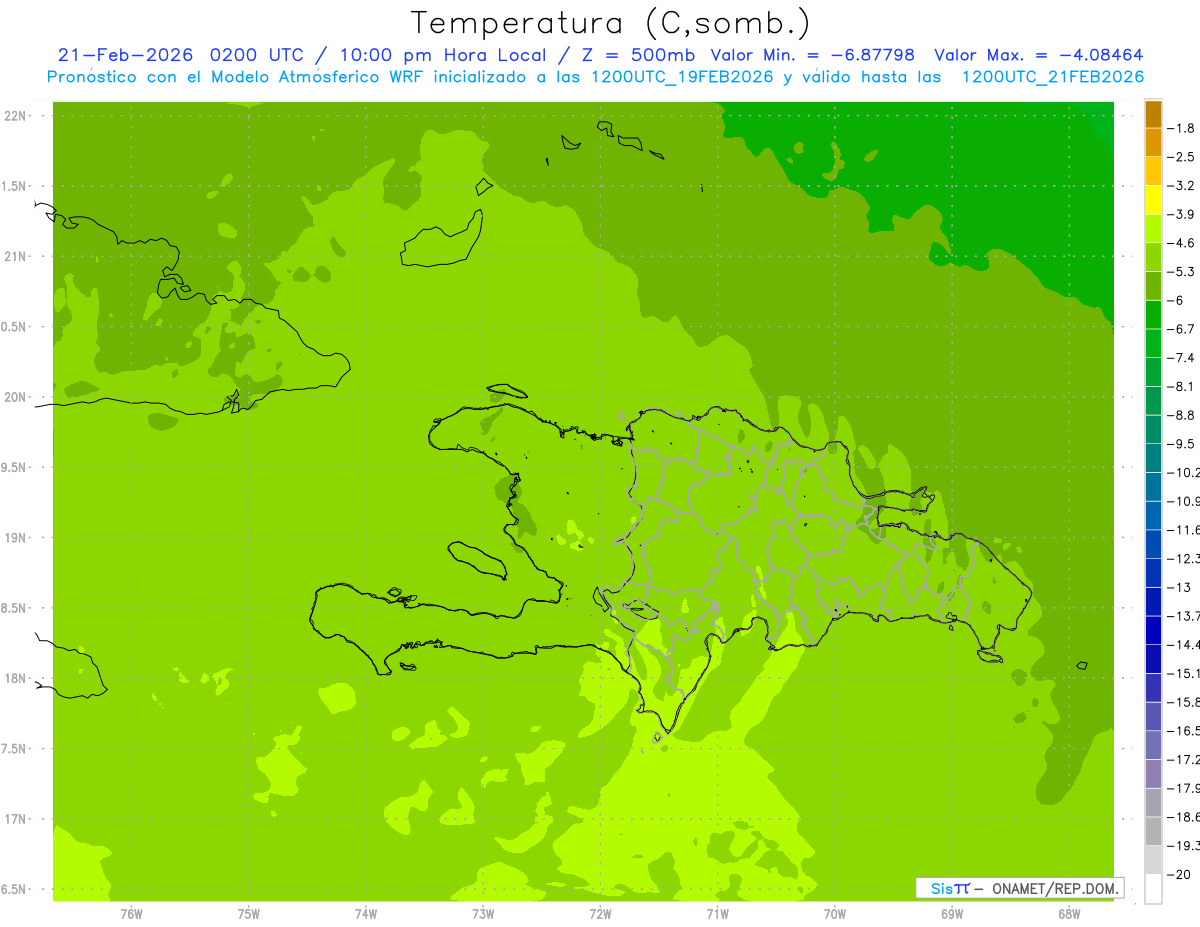Click the 'Valor Min. = -6.87798' text

[x=812, y=55]
